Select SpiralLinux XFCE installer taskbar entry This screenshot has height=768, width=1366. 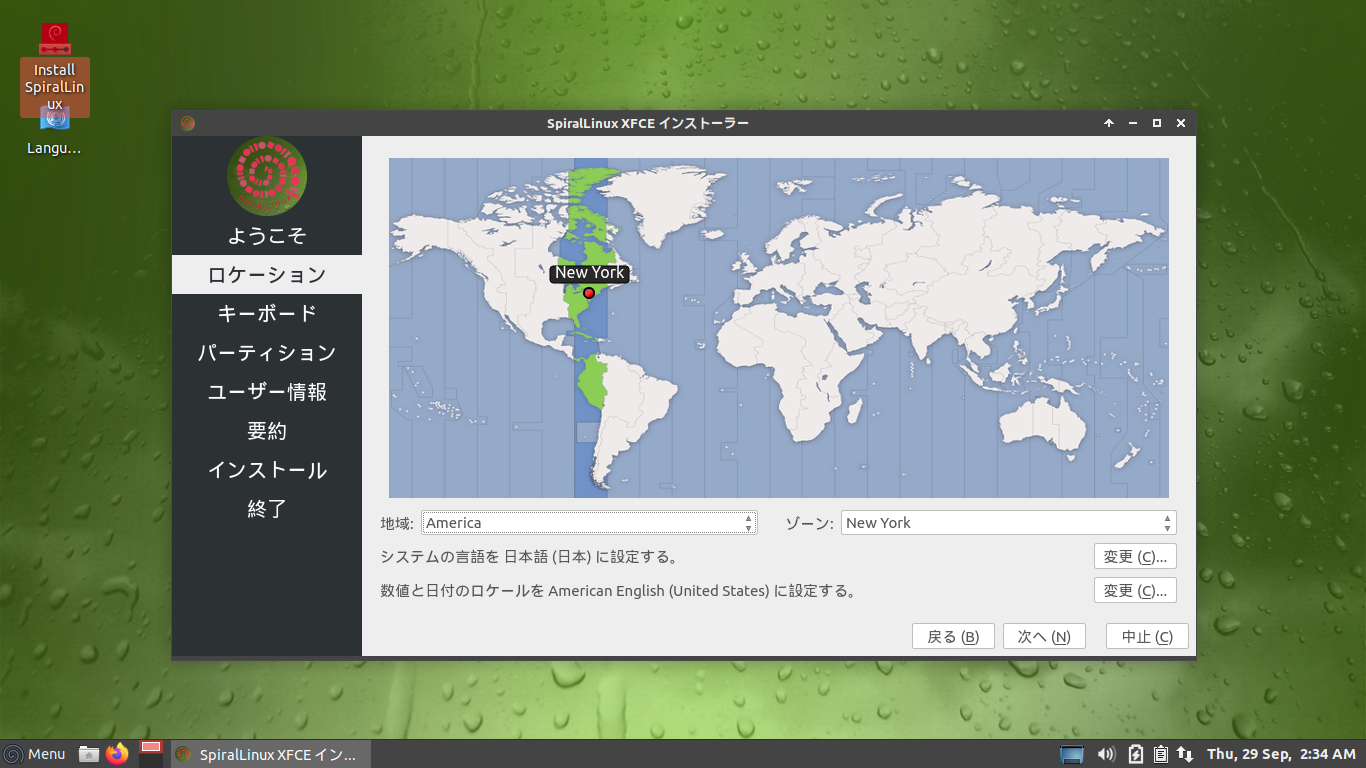(270, 754)
